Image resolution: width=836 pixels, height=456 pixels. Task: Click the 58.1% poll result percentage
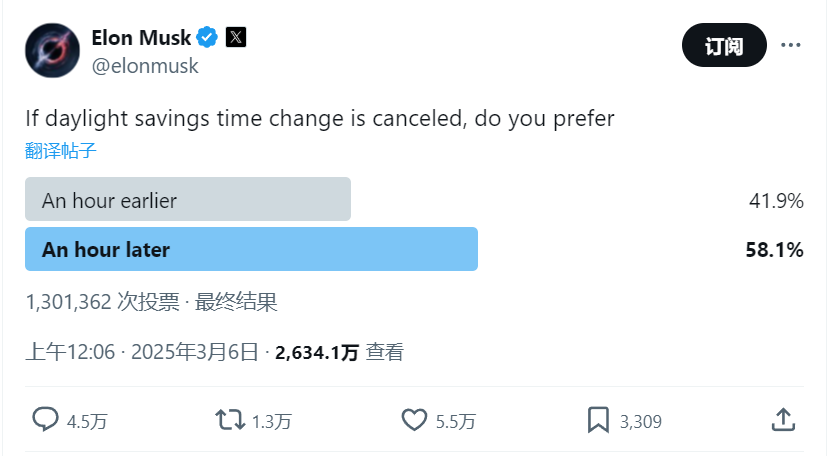774,250
